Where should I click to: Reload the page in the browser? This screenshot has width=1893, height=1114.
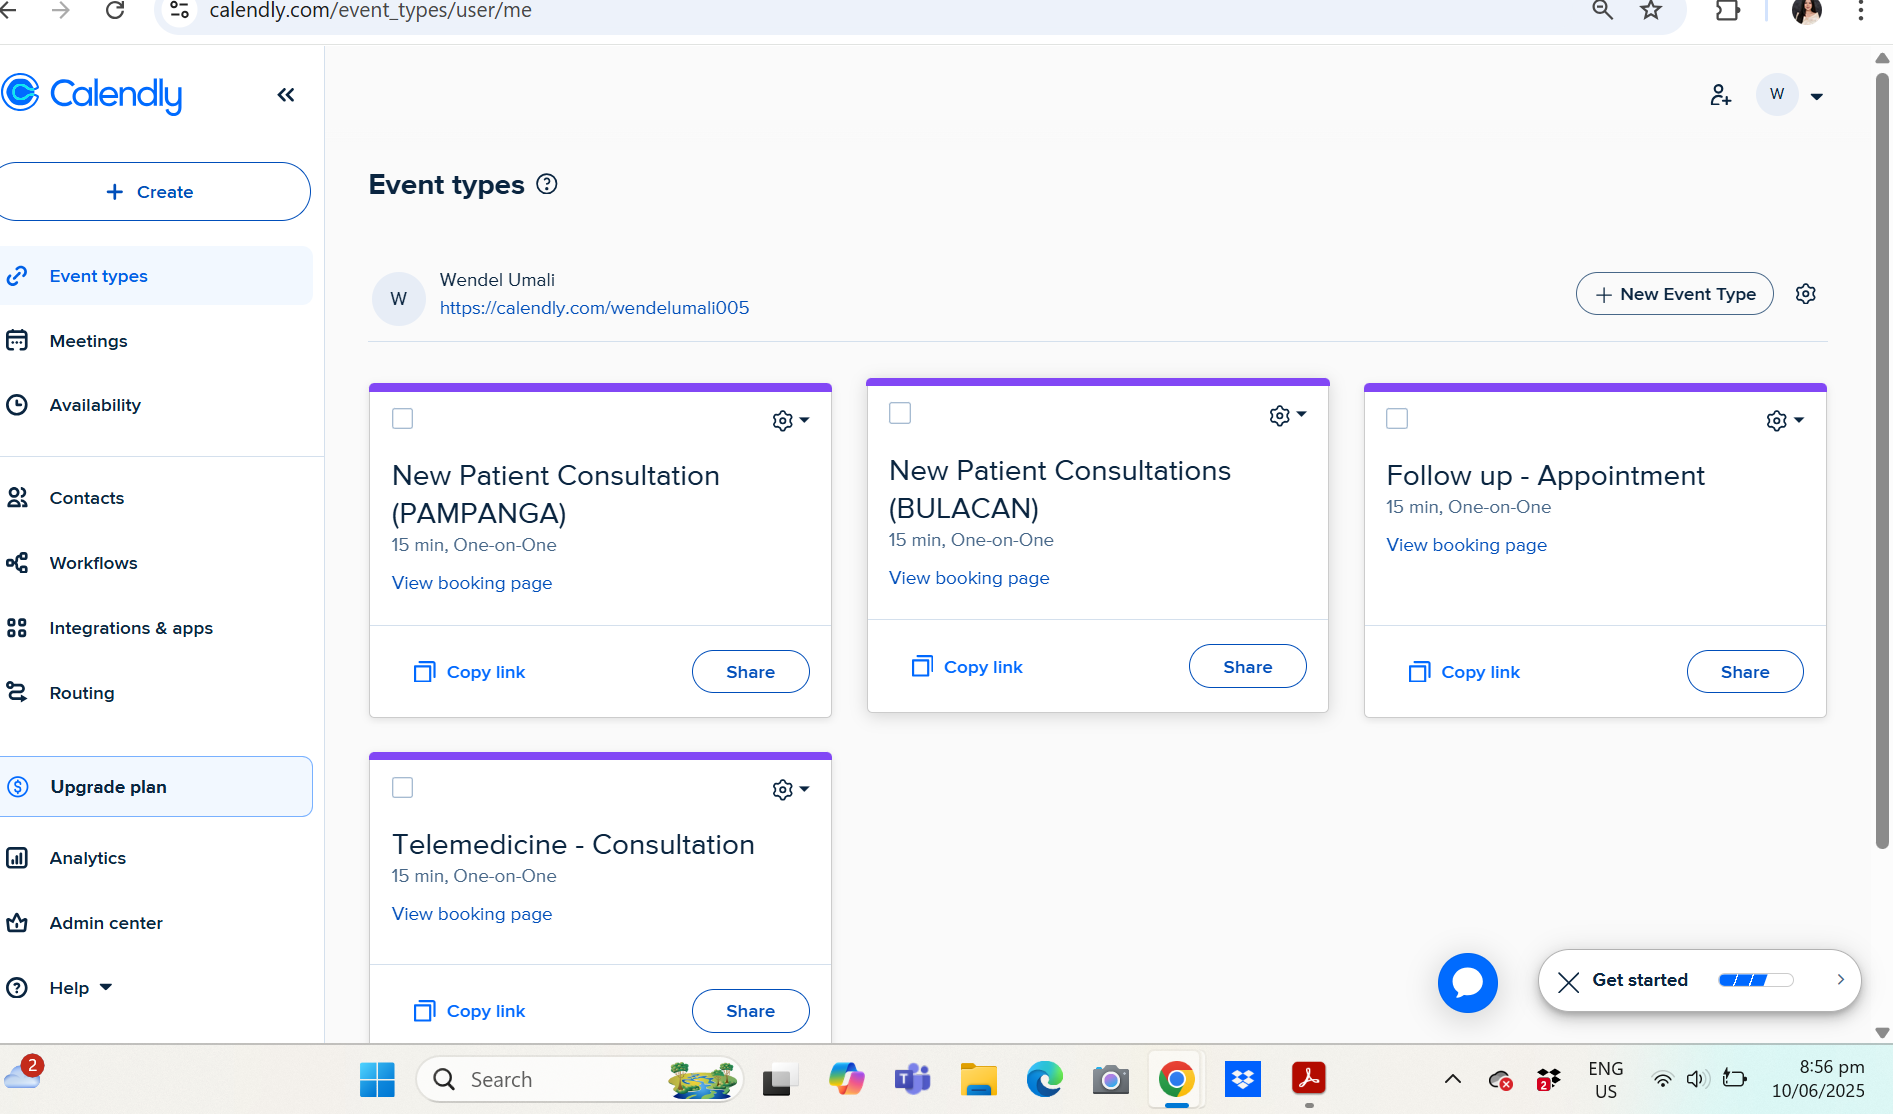[115, 10]
